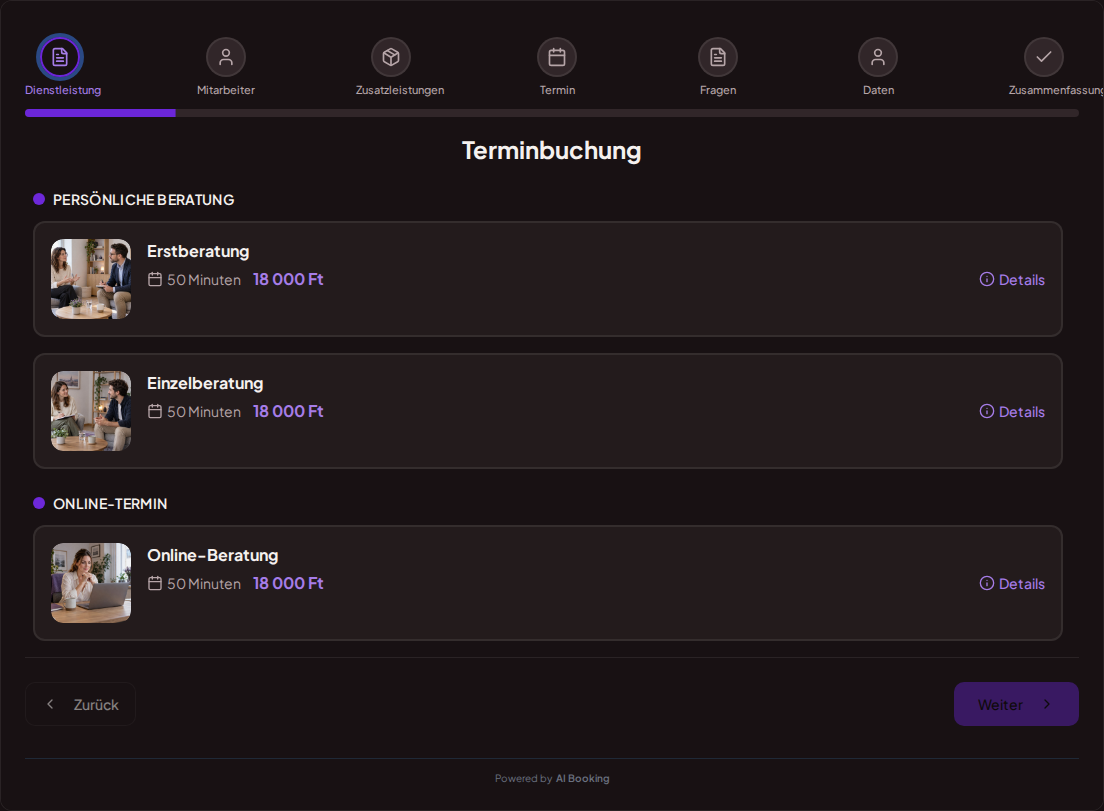Image resolution: width=1104 pixels, height=811 pixels.
Task: Click the 18 000 Ft price of Erstberatung
Action: [x=288, y=279]
